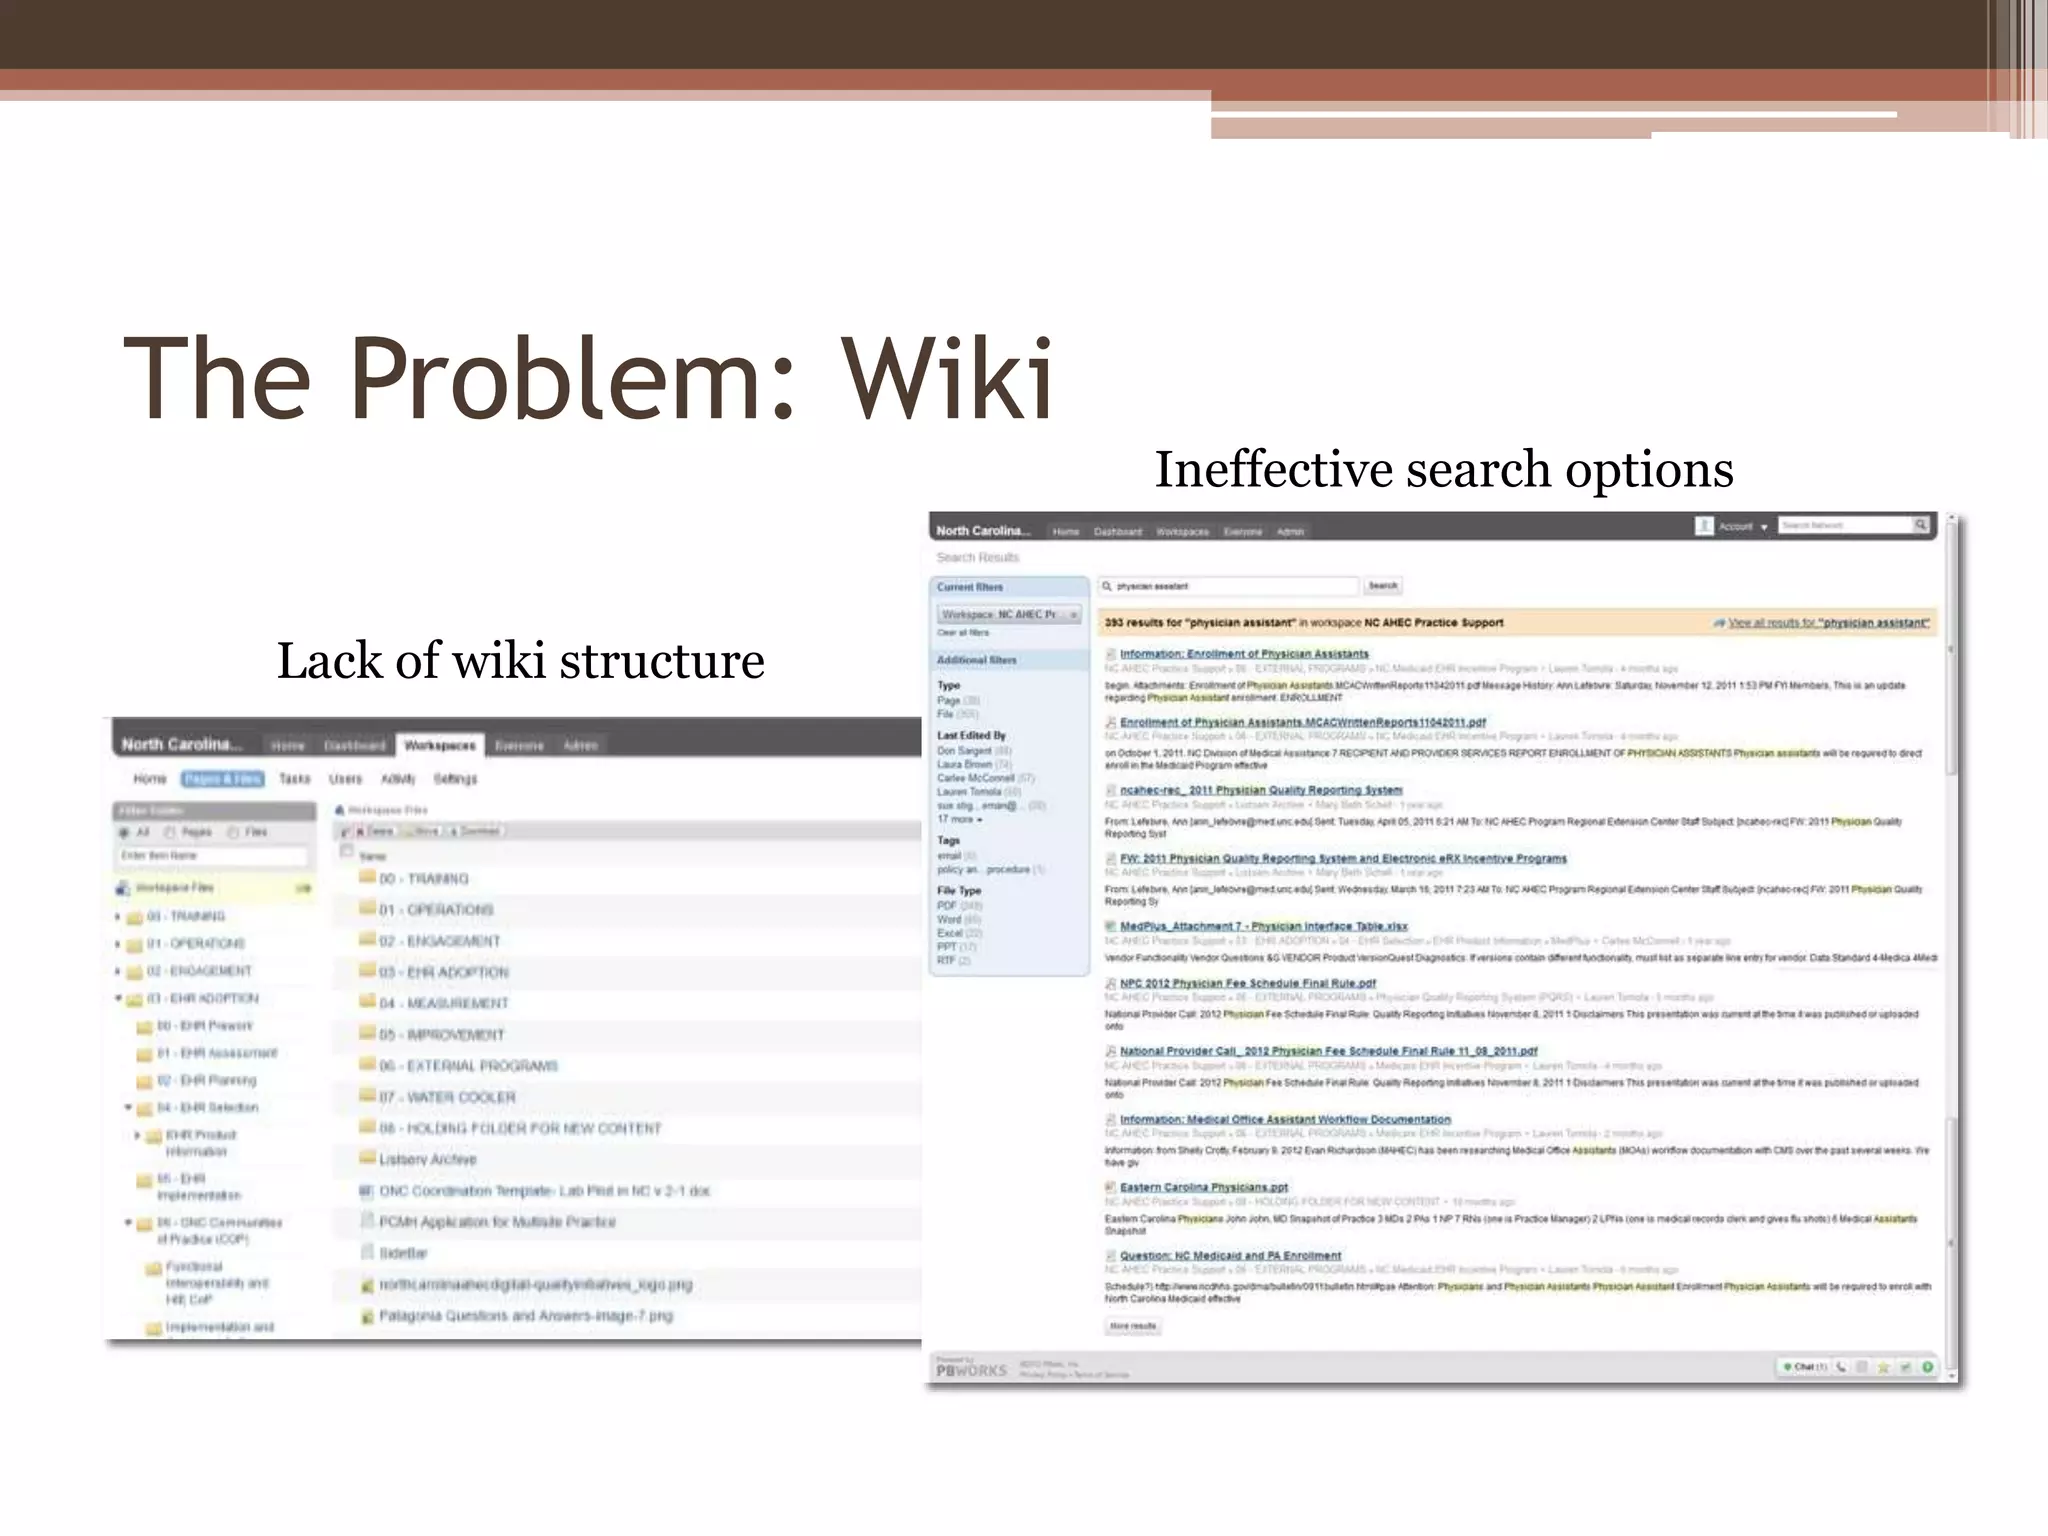Open the 01 - OPERATIONS folder icon in file list

click(x=367, y=909)
